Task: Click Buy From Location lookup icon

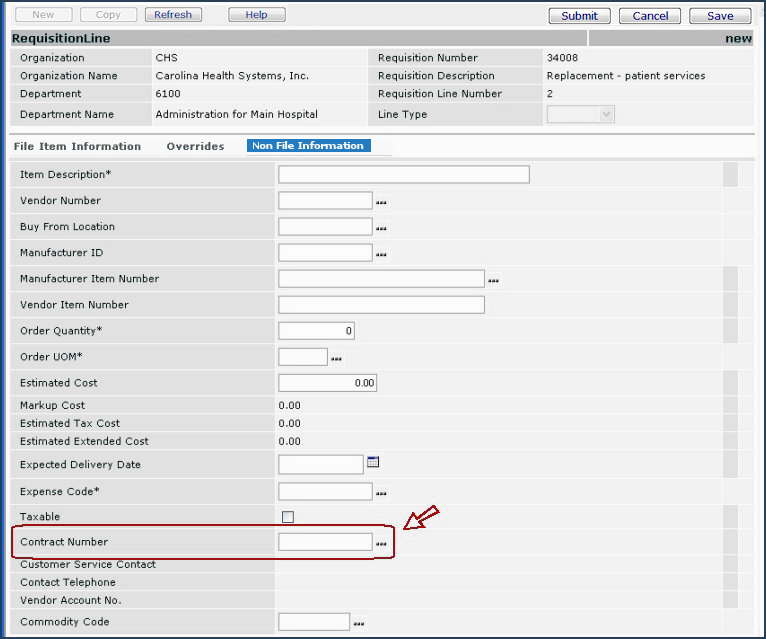Action: pyautogui.click(x=381, y=228)
